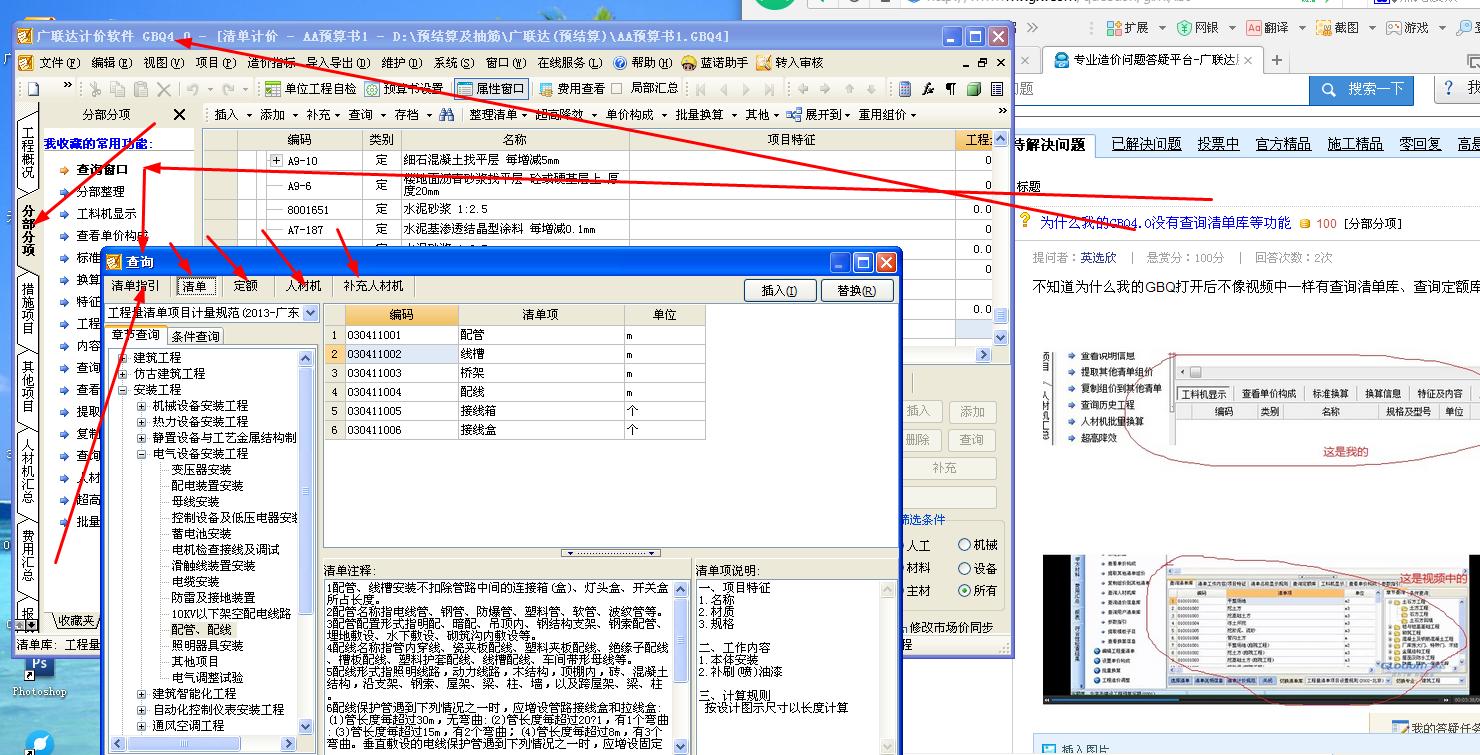Click the 蓝诺助手 helmet icon
Viewport: 1480px width, 755px height.
[689, 63]
